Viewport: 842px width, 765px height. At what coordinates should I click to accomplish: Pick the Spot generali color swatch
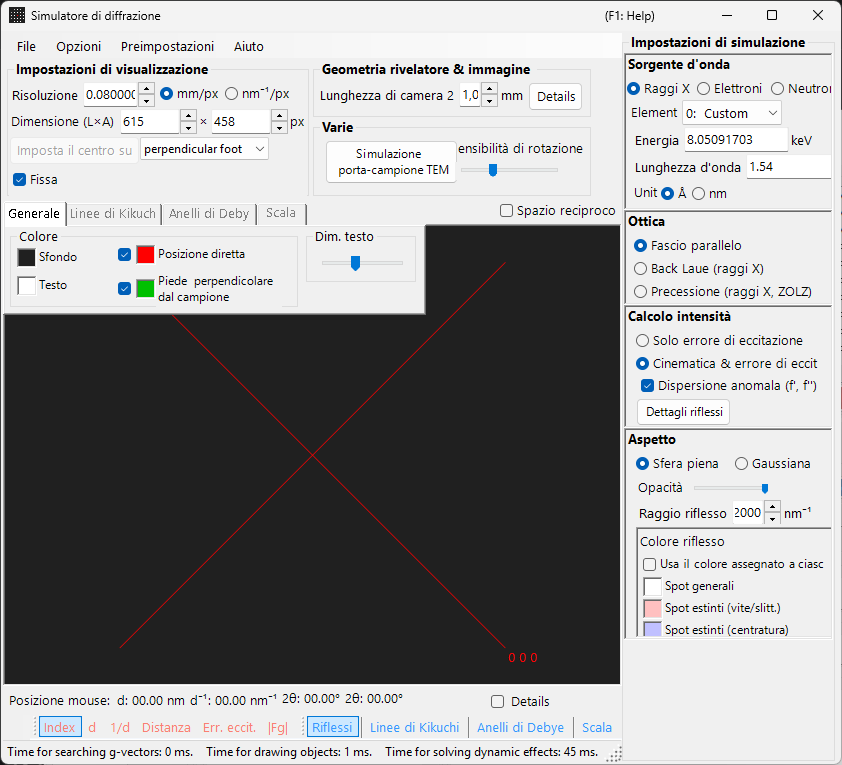[x=652, y=586]
